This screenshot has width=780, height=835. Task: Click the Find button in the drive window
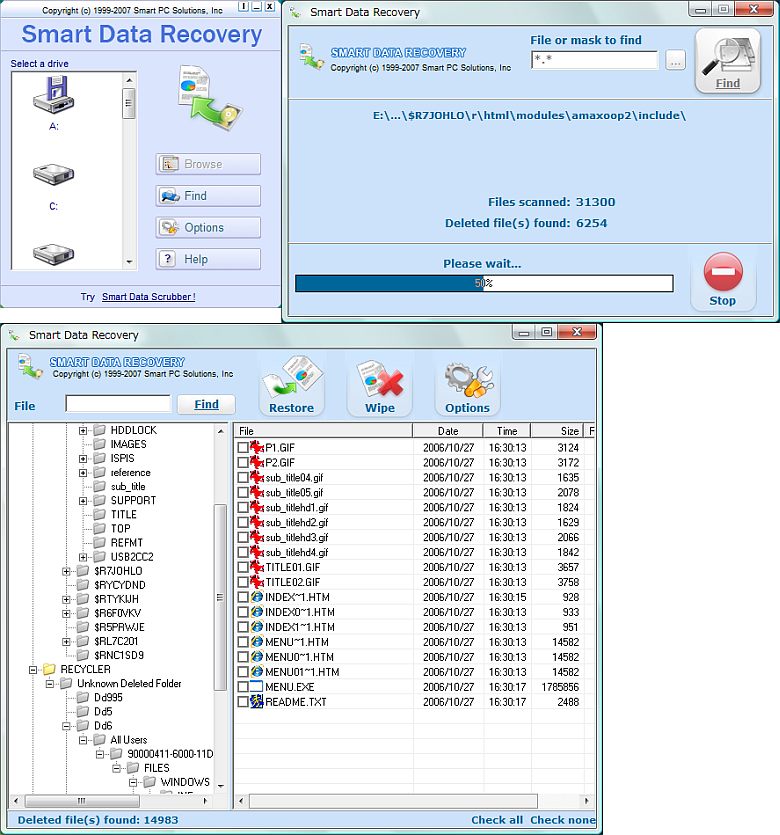pos(208,196)
